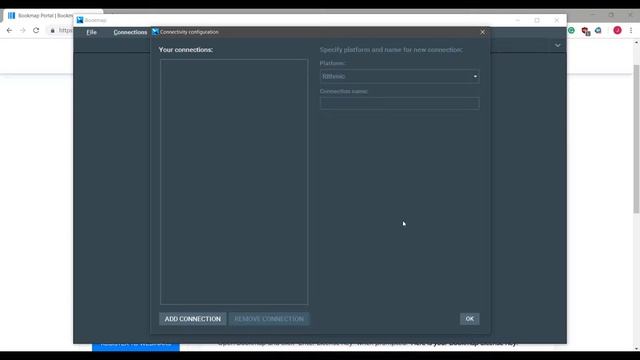The width and height of the screenshot is (640, 360).
Task: Click the blue button on the webpage behind
Action: (x=136, y=347)
